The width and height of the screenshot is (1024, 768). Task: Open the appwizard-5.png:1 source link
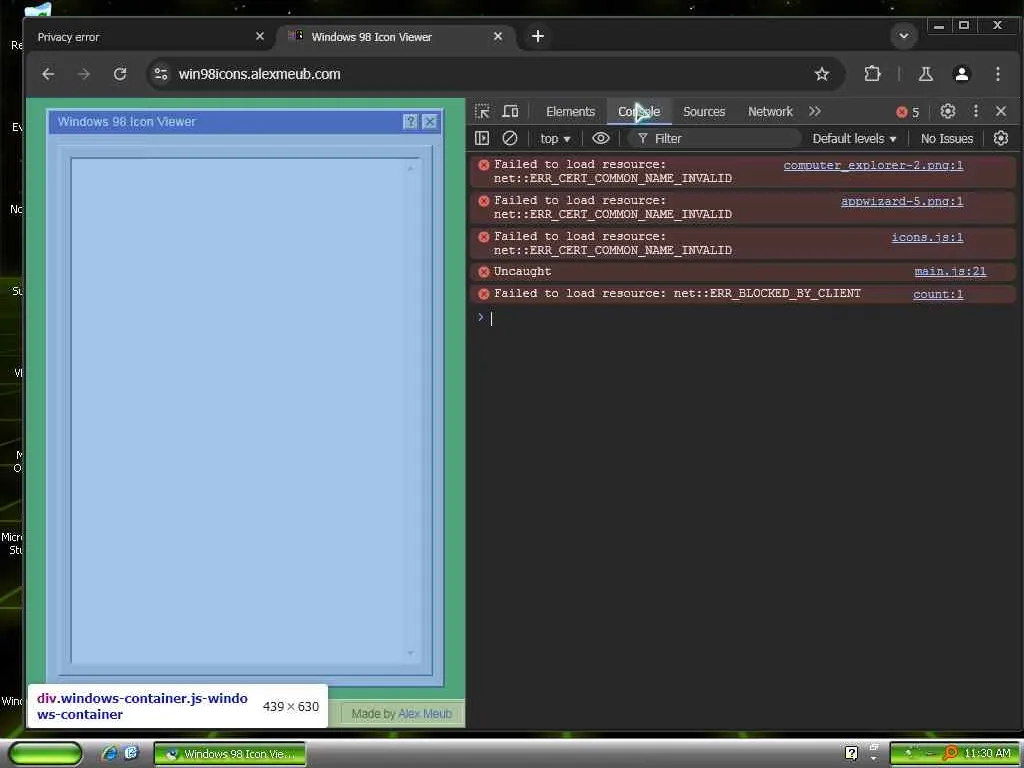point(902,201)
